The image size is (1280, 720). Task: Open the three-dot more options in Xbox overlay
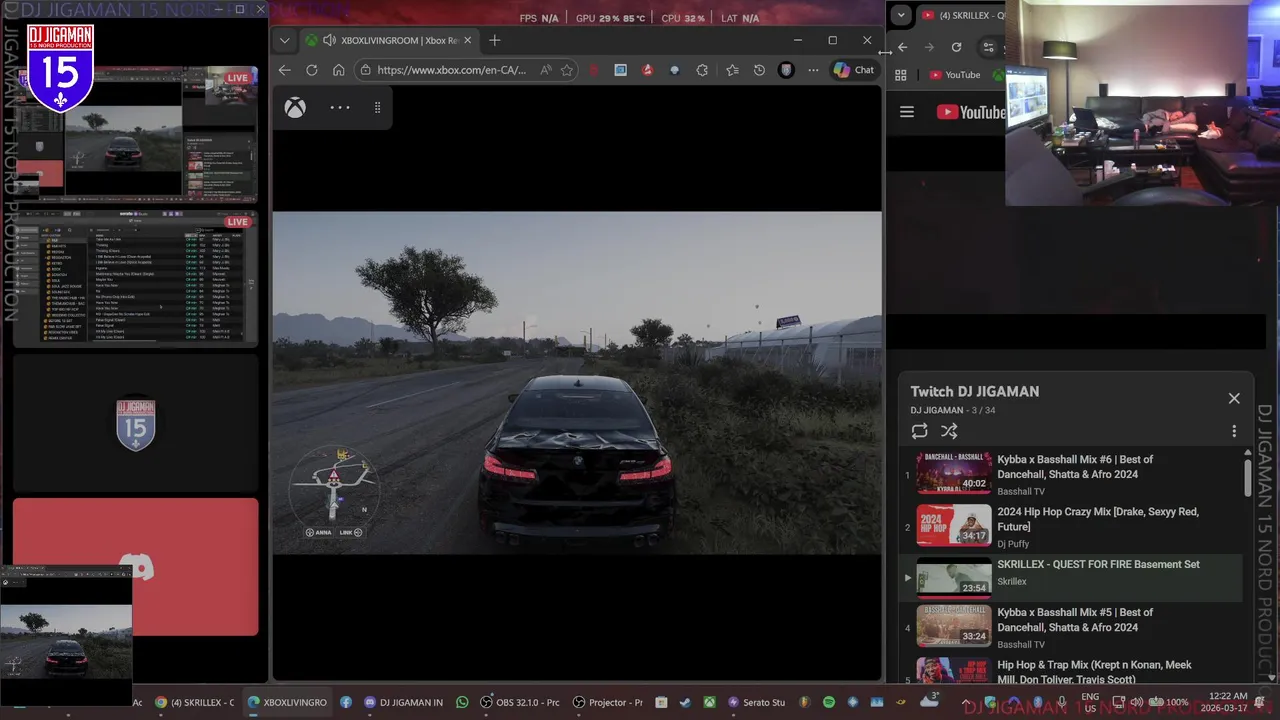coord(340,107)
